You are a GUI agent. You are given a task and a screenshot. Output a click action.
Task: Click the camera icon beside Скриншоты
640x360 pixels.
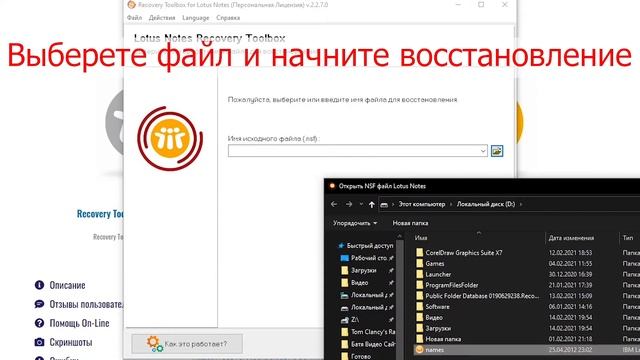pyautogui.click(x=39, y=342)
